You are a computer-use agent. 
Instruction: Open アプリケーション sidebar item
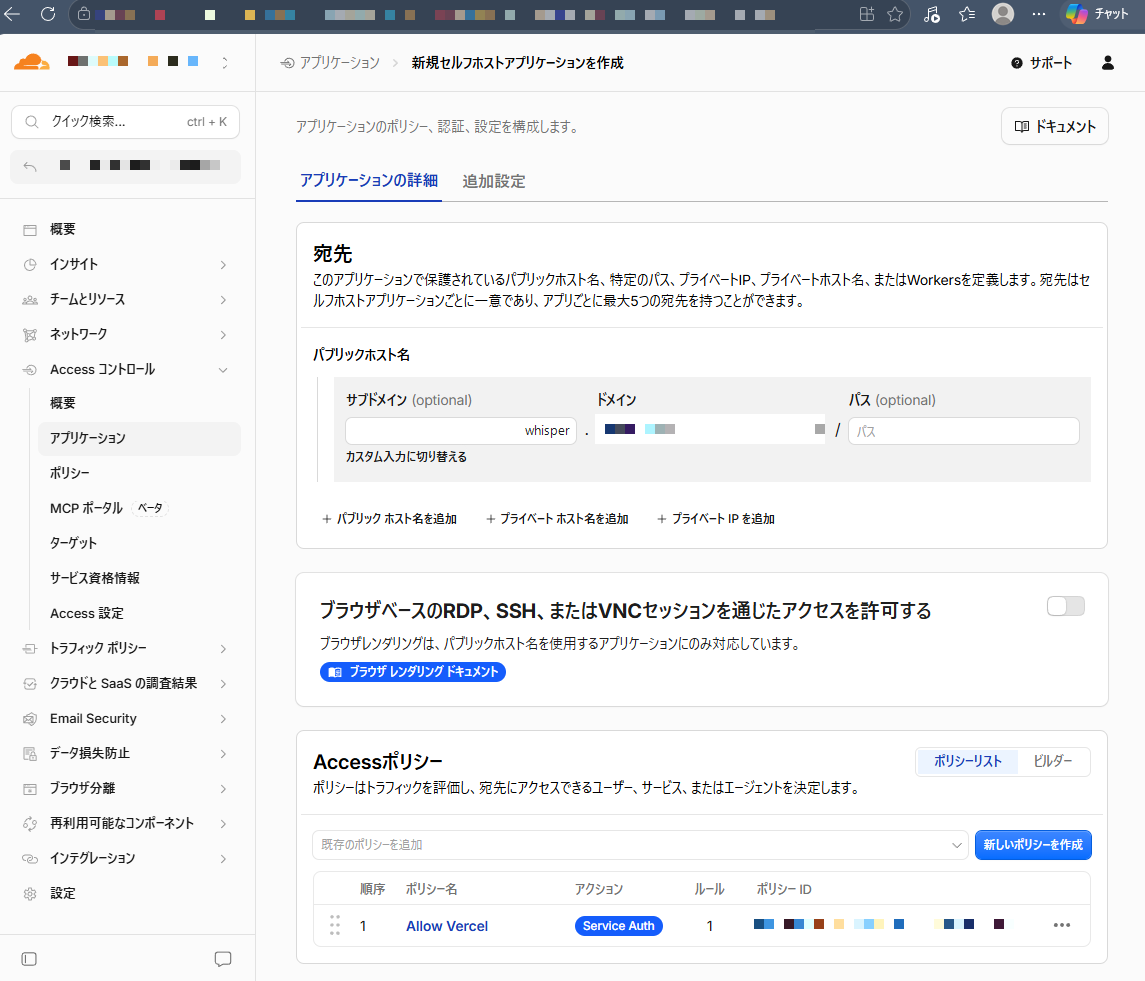[139, 438]
